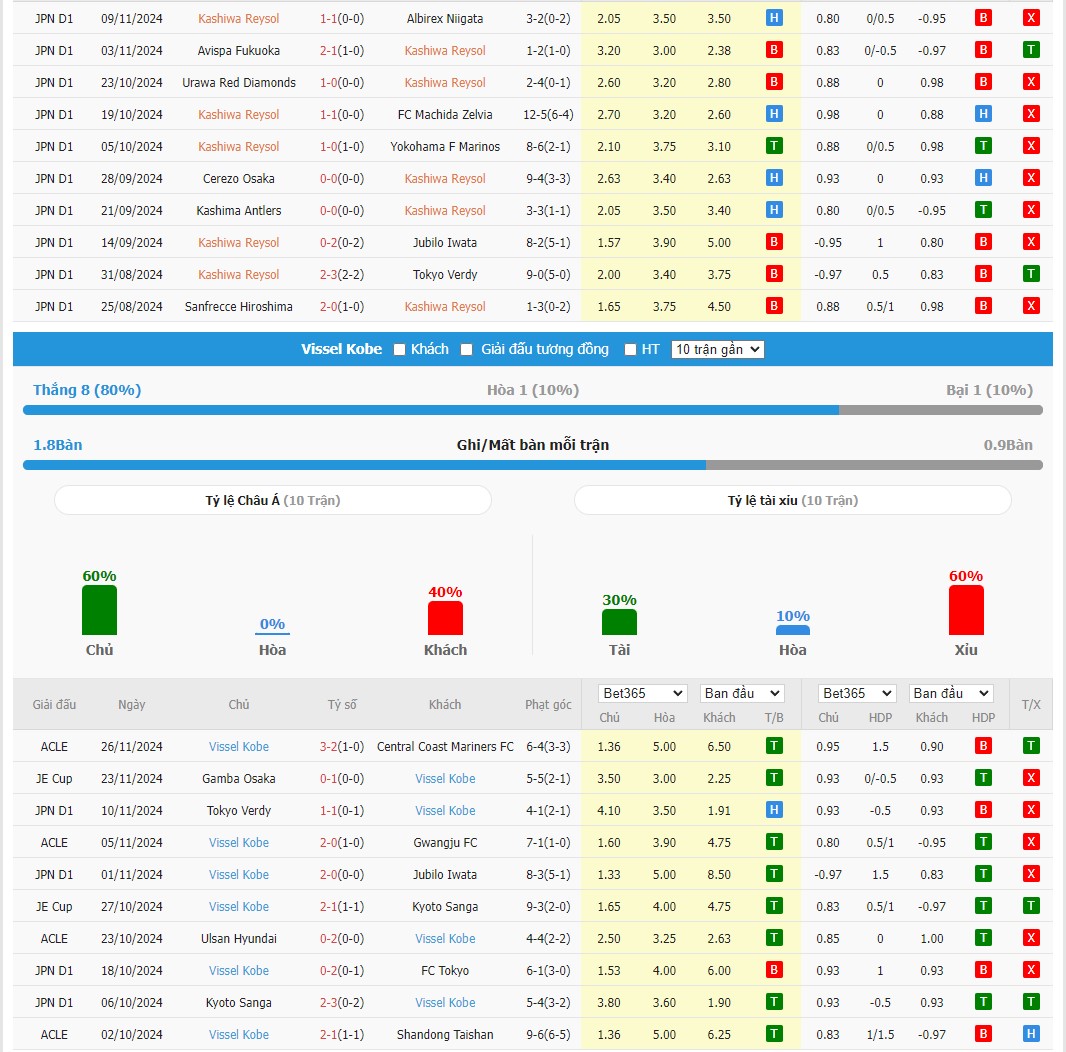Image resolution: width=1066 pixels, height=1052 pixels.
Task: Click the blue H icon in Shandong Taishan row
Action: pyautogui.click(x=1031, y=1034)
